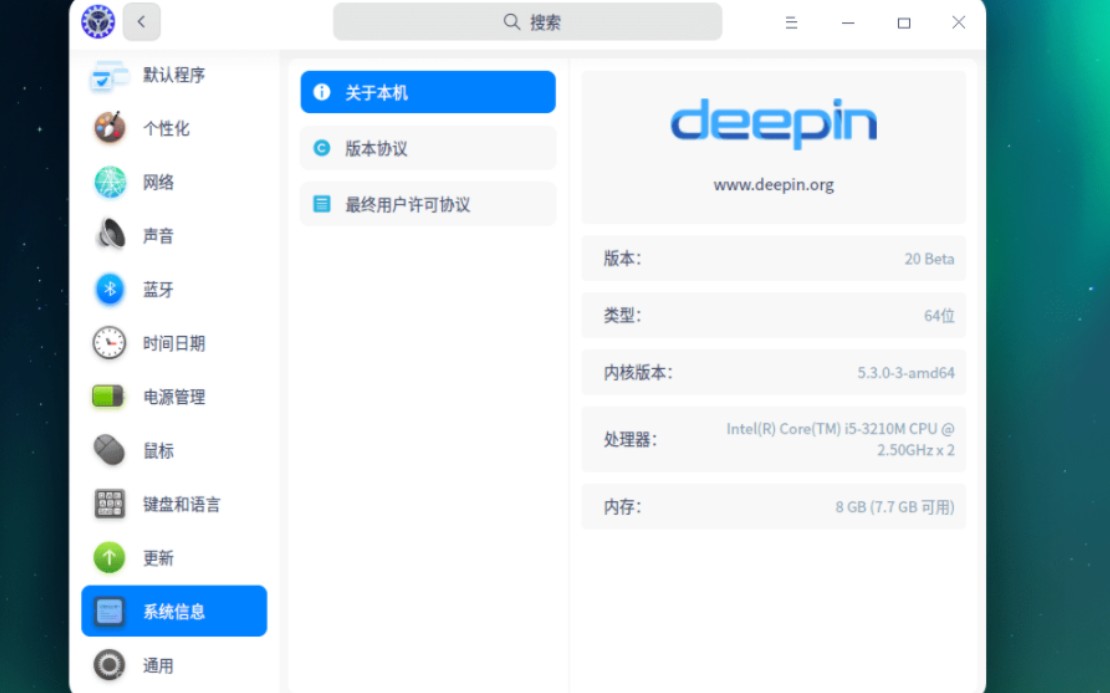The height and width of the screenshot is (693, 1110).
Task: Open the Keyboard and Language (键盘和语言) icon
Action: click(110, 504)
